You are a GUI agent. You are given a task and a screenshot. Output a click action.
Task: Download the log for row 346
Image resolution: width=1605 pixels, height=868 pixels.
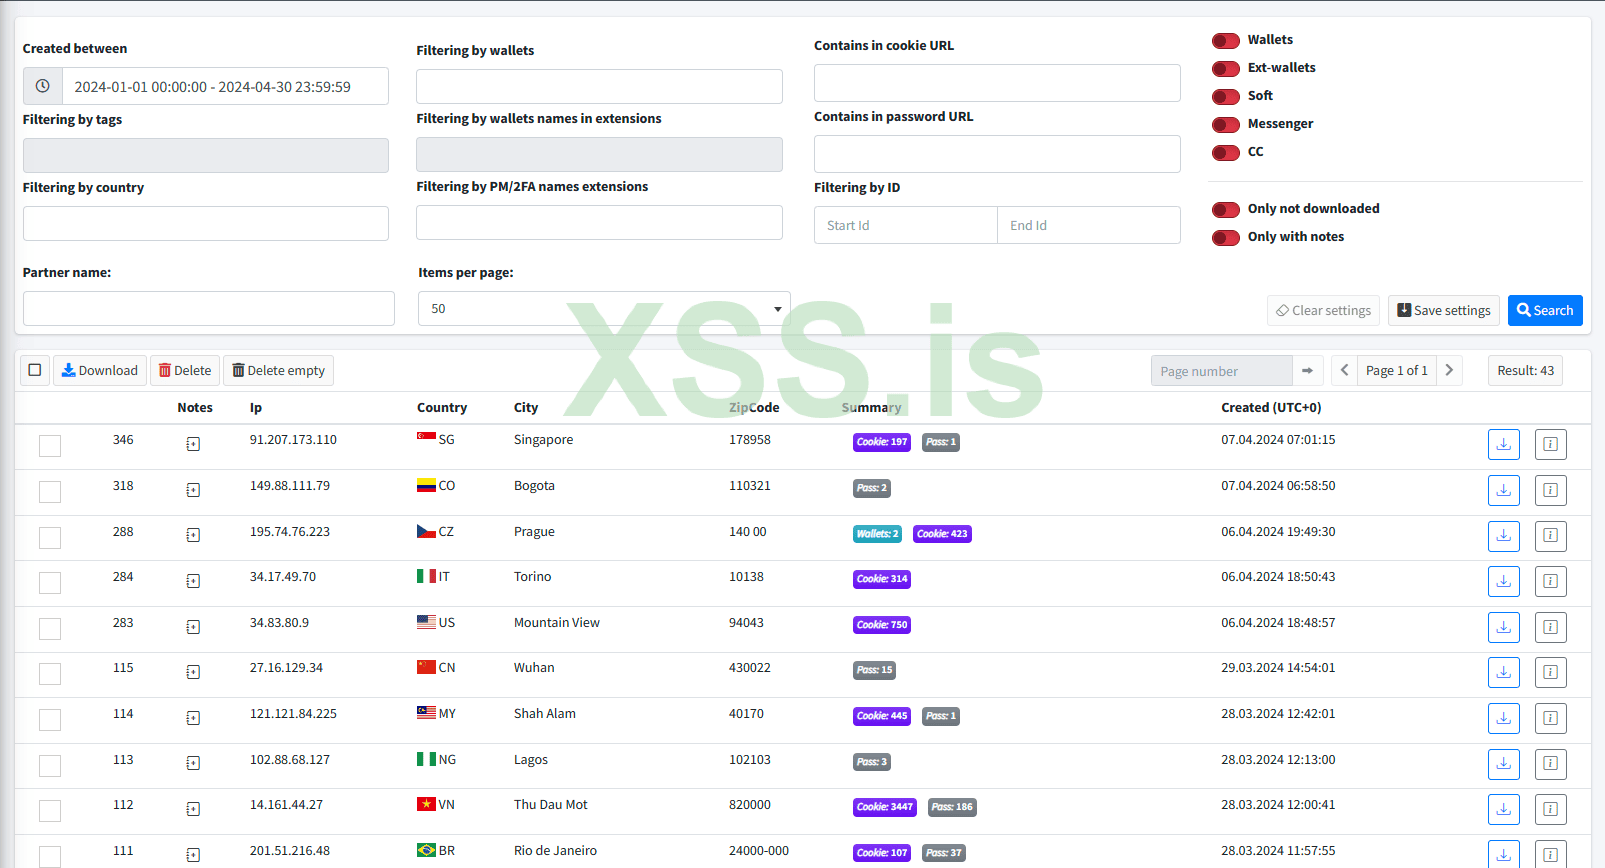click(1503, 444)
